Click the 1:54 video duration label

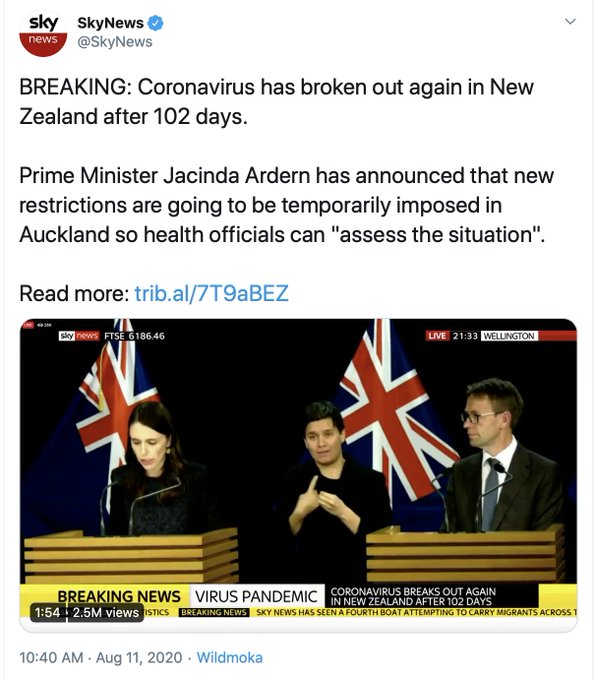tap(47, 612)
